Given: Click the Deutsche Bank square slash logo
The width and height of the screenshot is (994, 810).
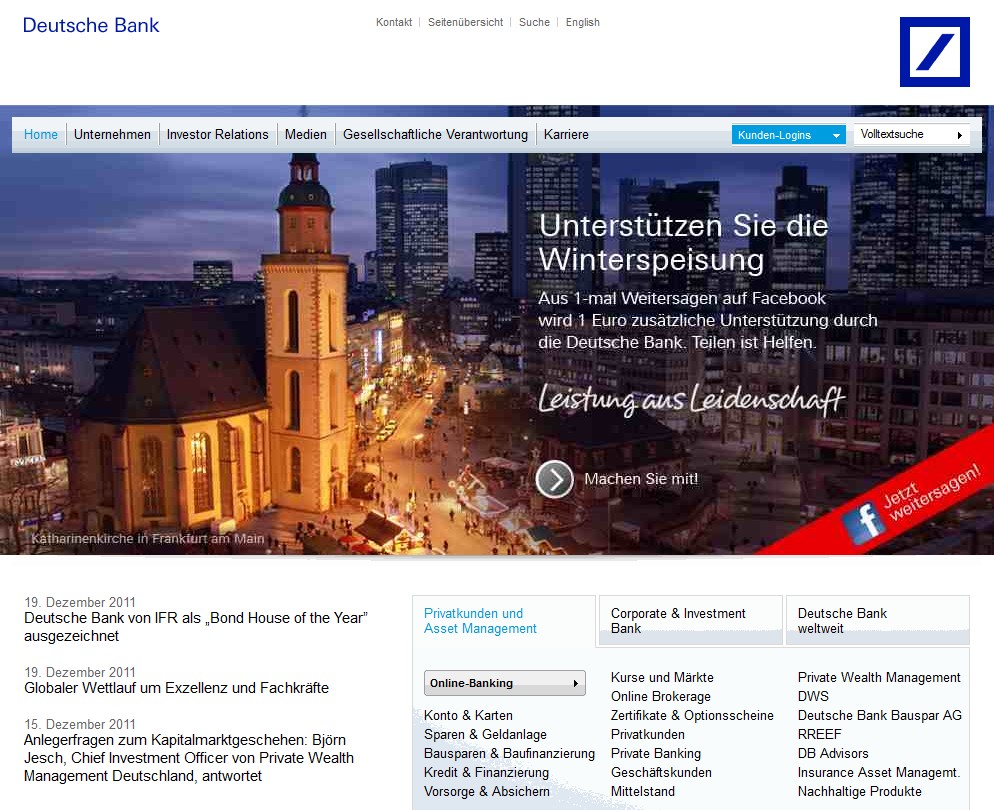Looking at the screenshot, I should 934,52.
